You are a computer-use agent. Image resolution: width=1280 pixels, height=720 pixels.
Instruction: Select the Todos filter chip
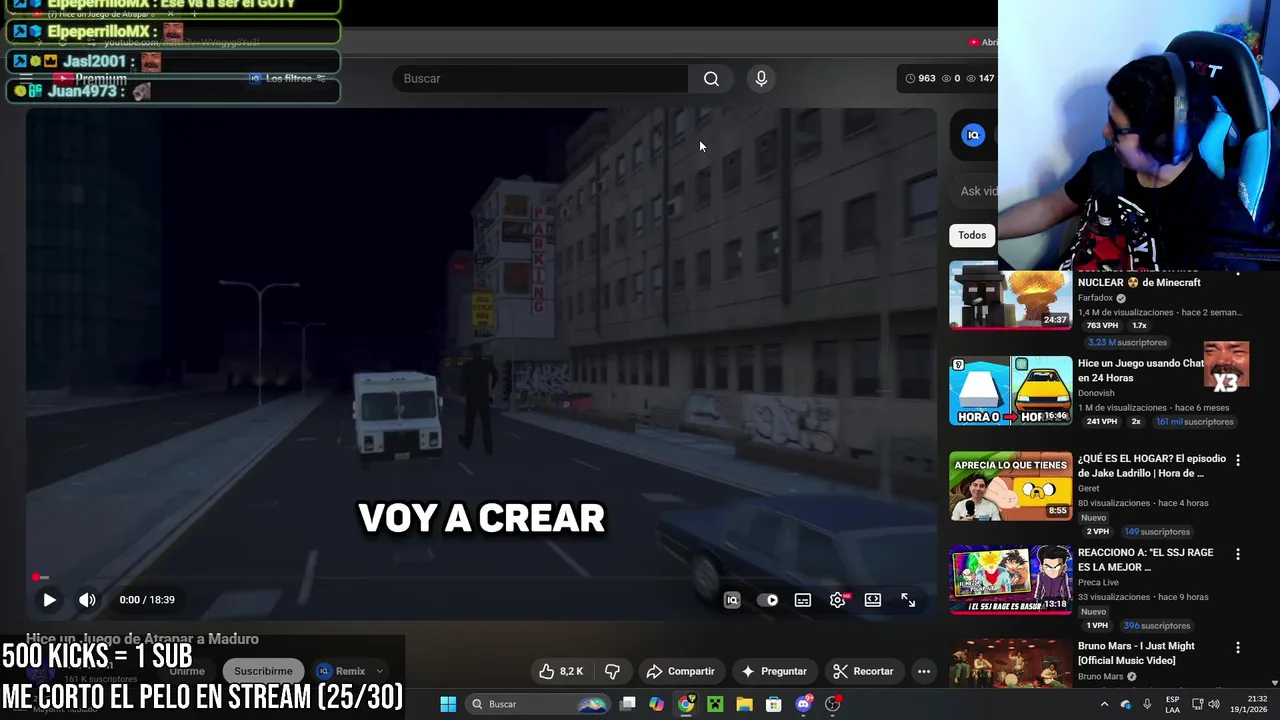(x=972, y=235)
